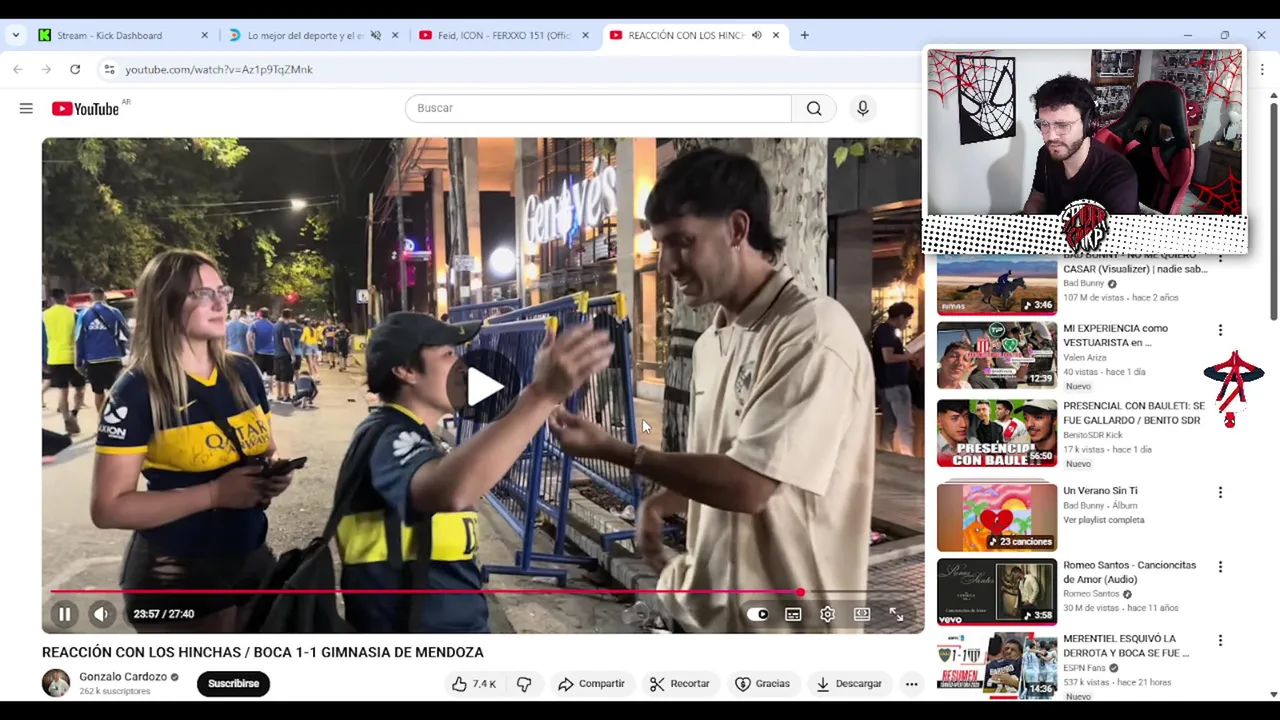The height and width of the screenshot is (720, 1280).
Task: Toggle the autoplay switch in player
Action: coord(758,614)
